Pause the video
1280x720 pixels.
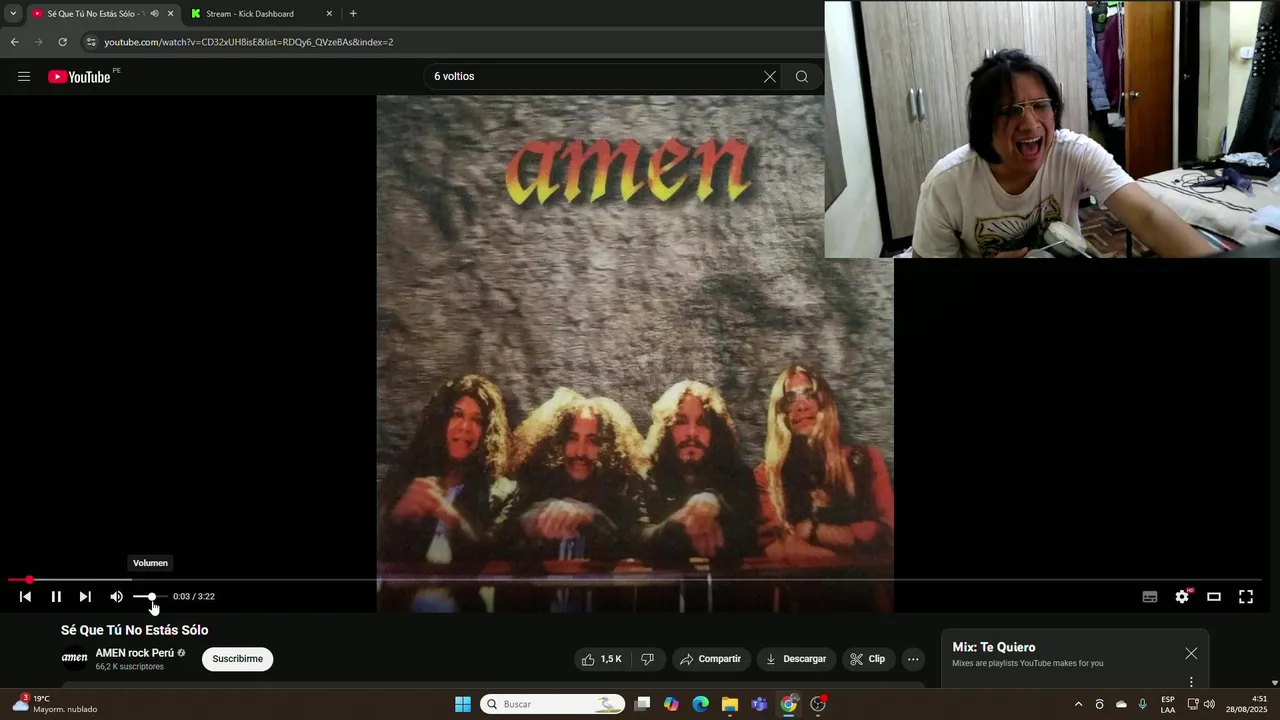click(x=56, y=597)
